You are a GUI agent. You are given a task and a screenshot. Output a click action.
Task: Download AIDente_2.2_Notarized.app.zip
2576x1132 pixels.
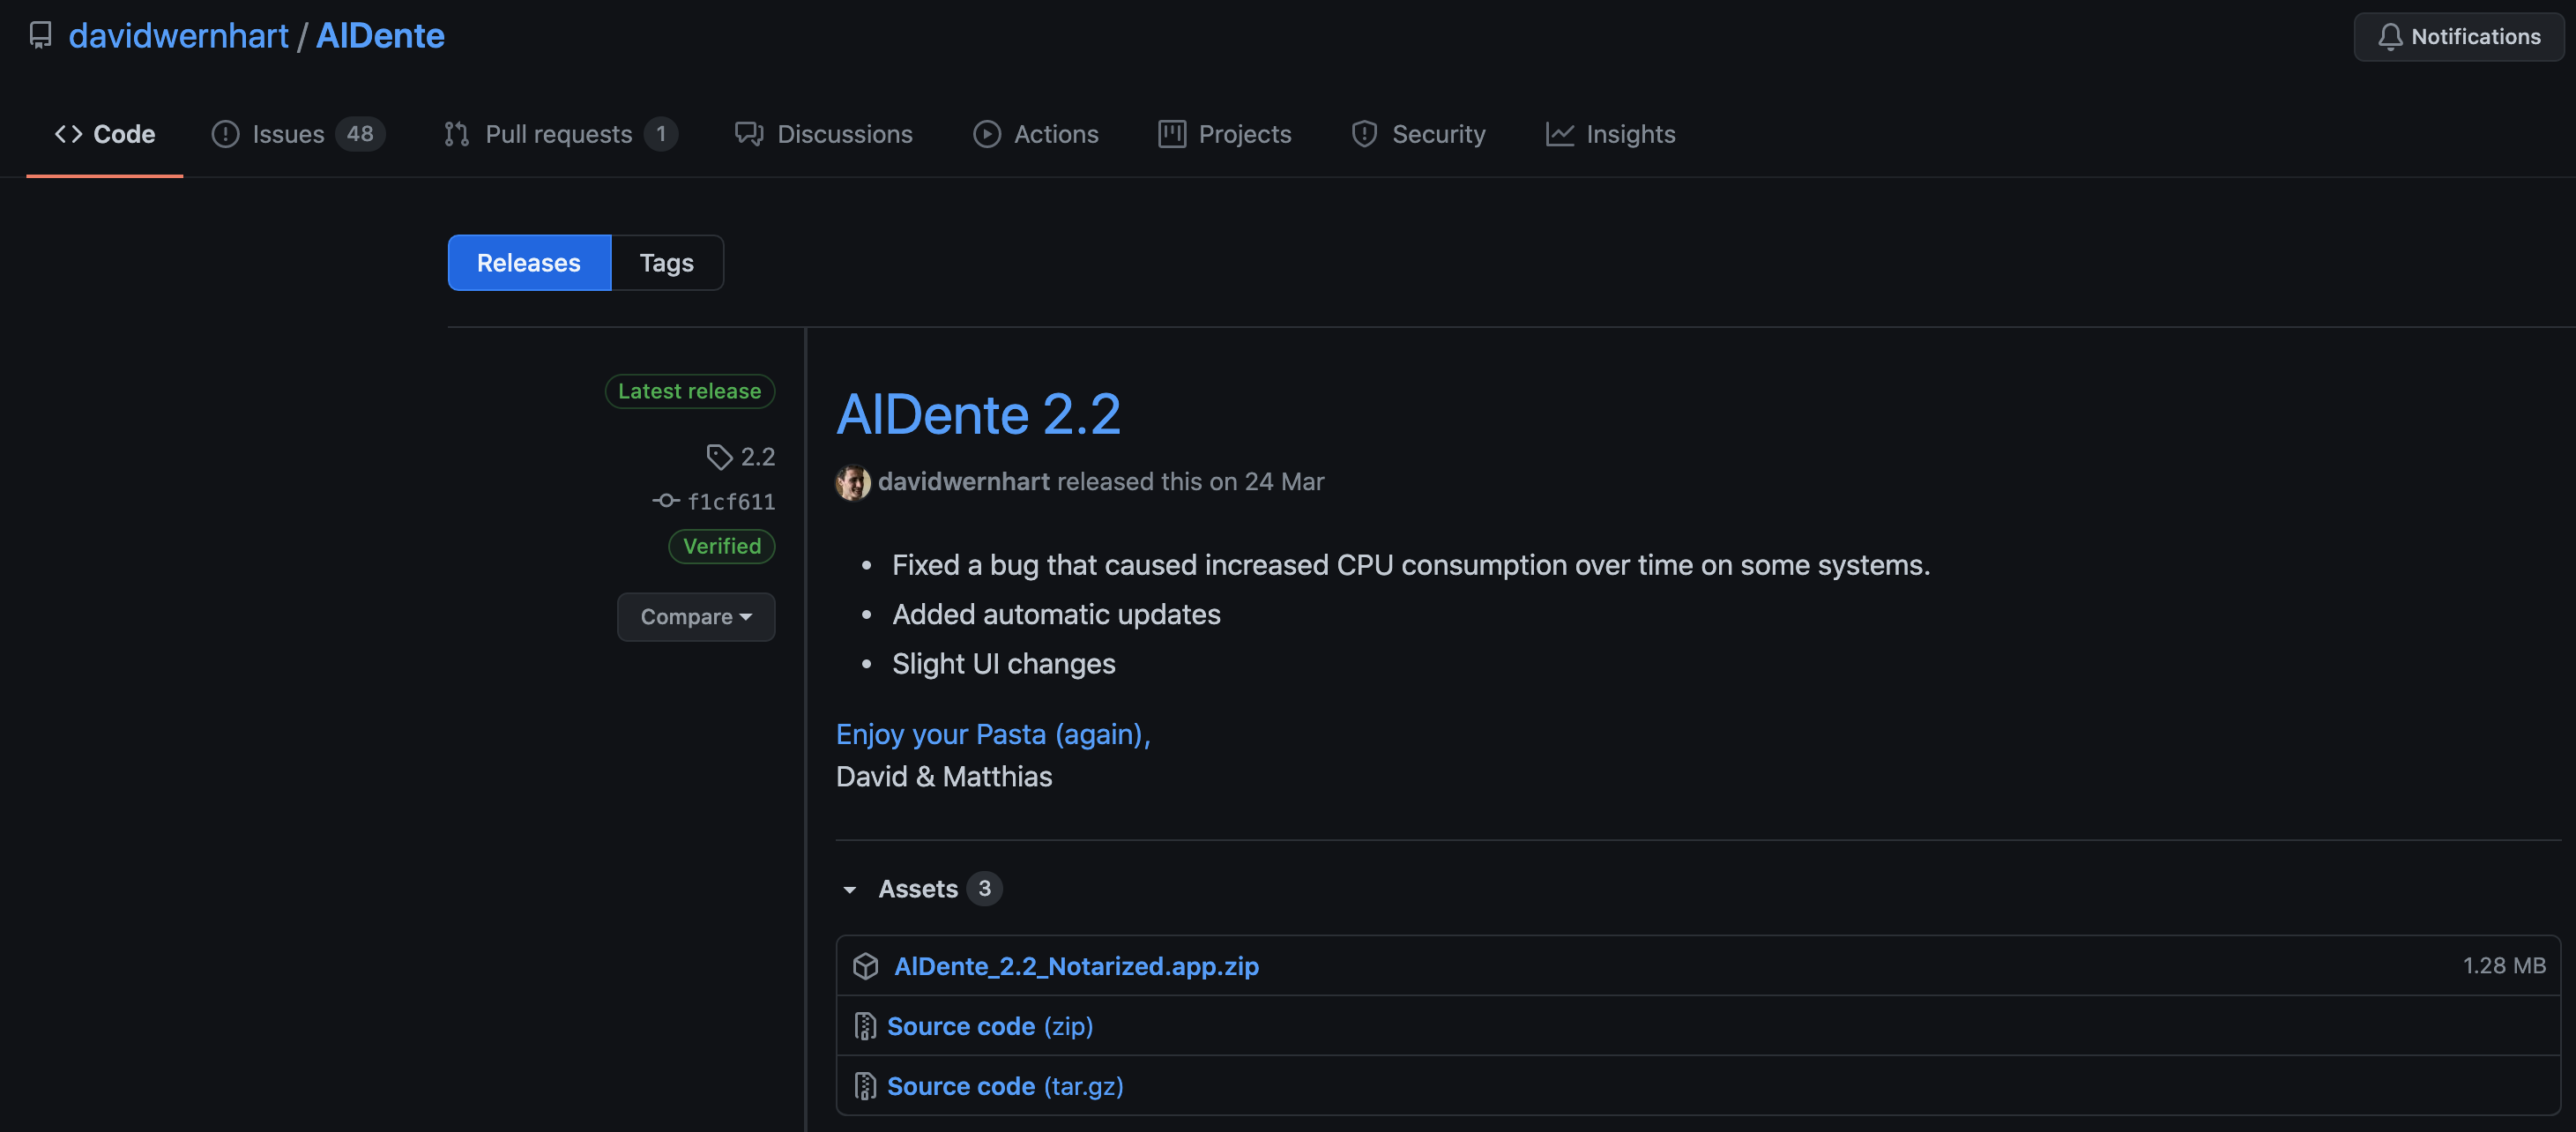click(1076, 964)
